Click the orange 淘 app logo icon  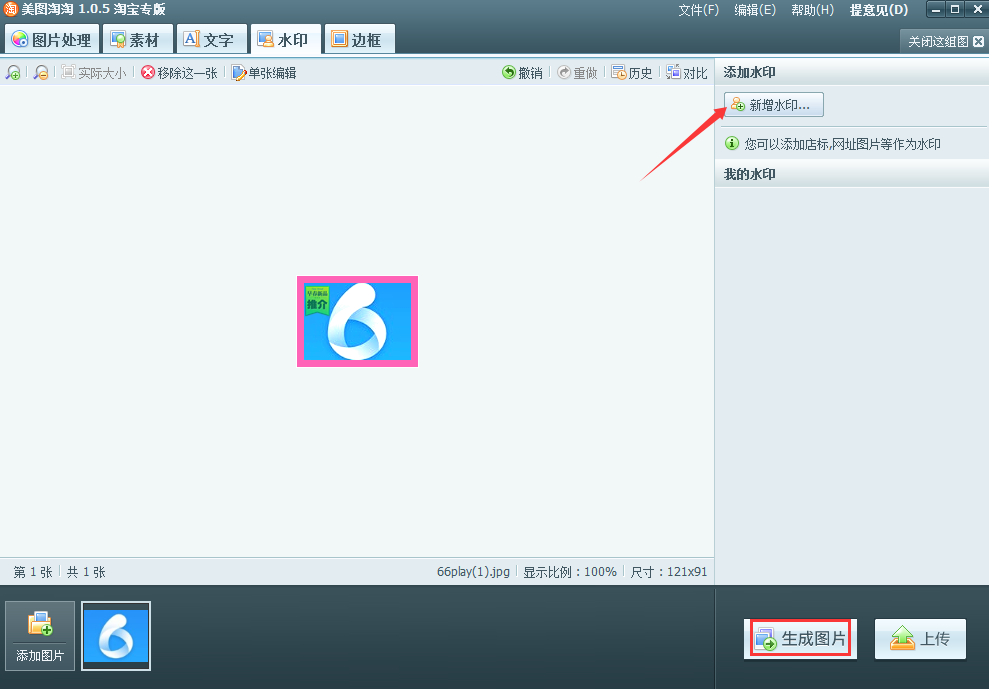11,9
